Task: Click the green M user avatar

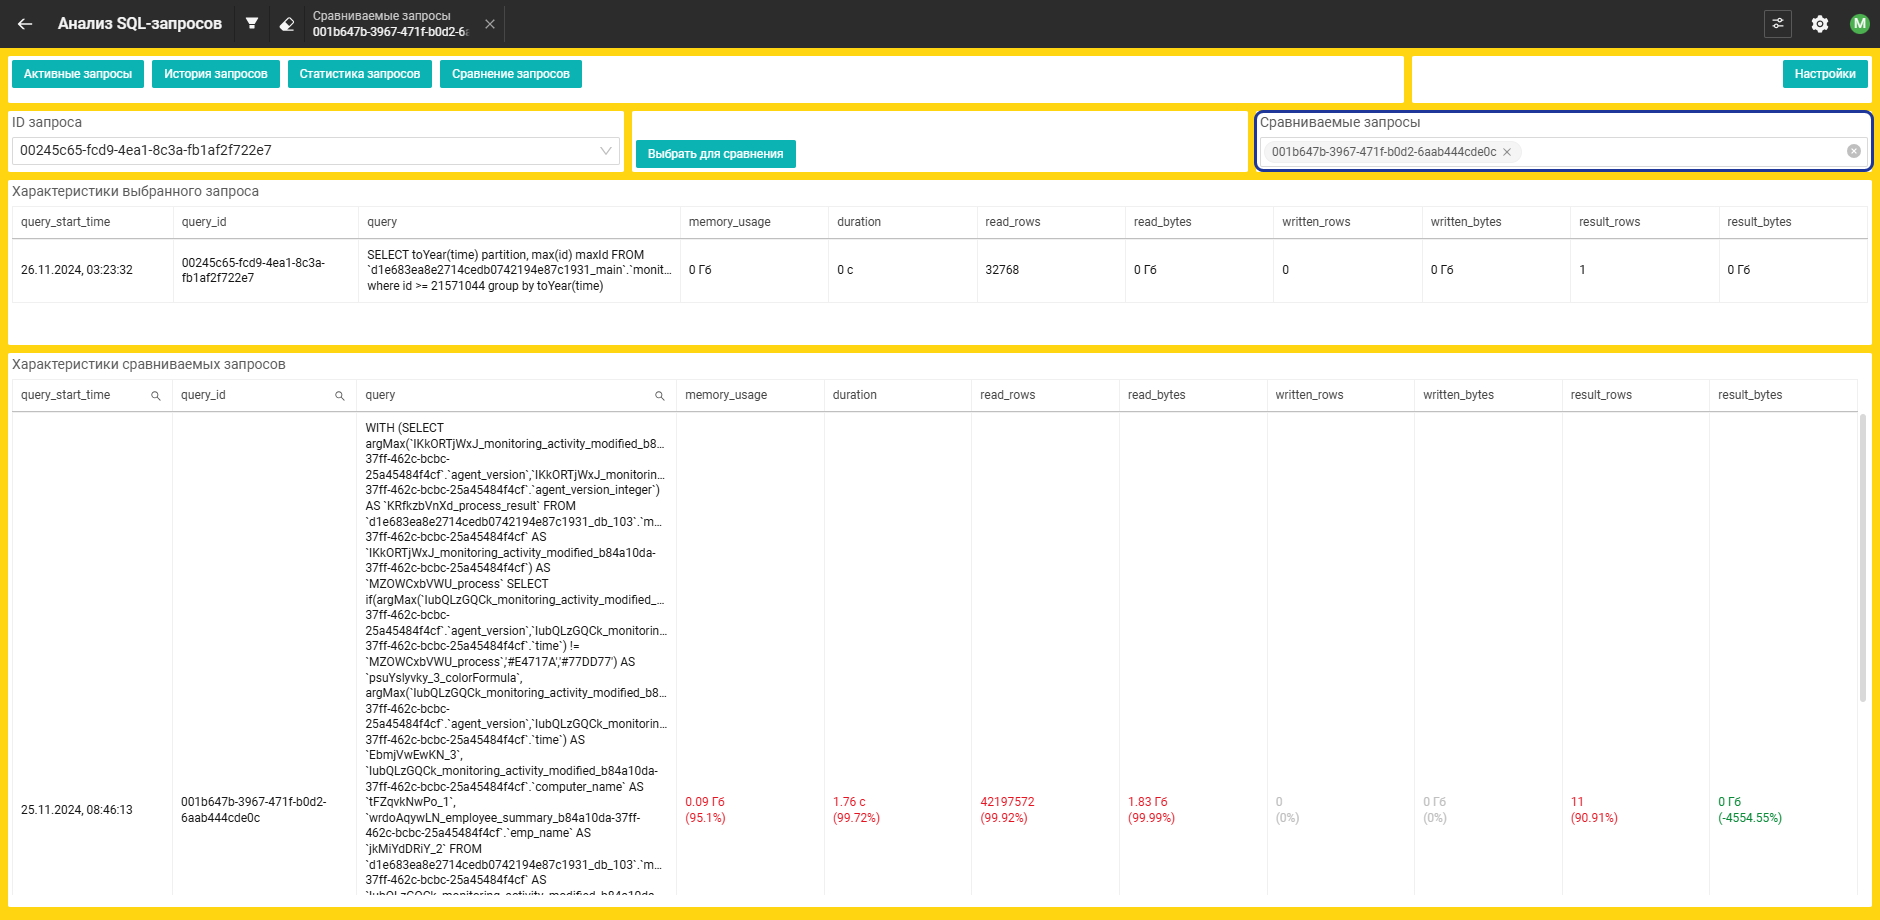Action: pos(1860,24)
